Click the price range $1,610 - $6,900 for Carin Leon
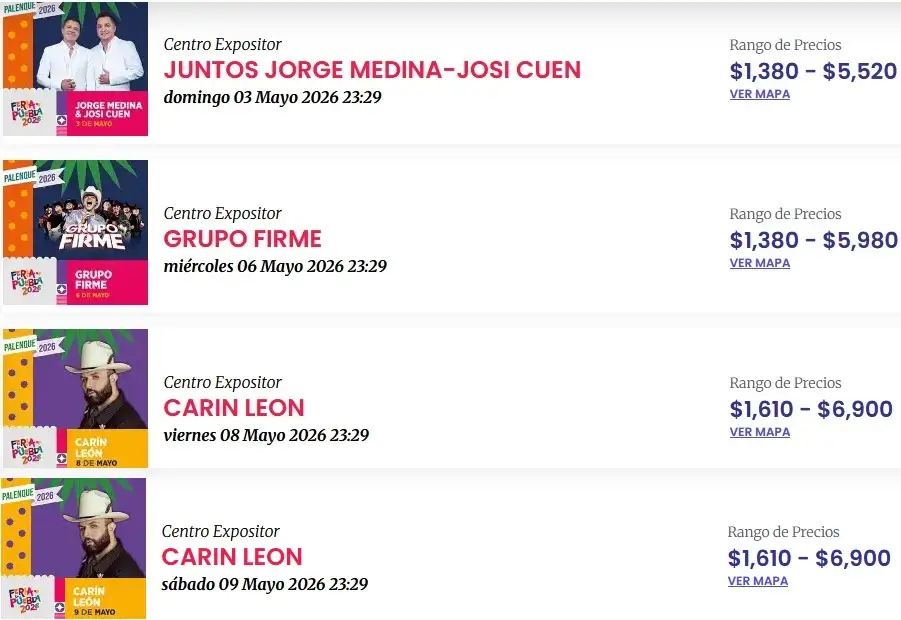Screen dimensions: 901x620 pyautogui.click(x=810, y=409)
